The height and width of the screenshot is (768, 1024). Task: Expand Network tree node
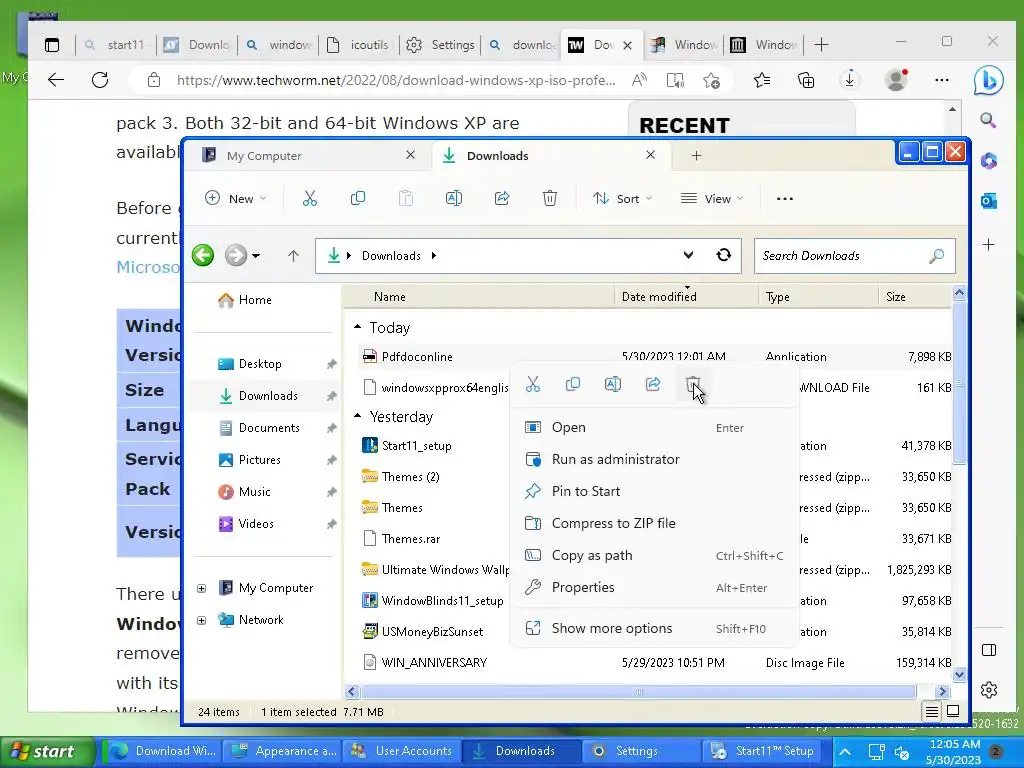[202, 620]
